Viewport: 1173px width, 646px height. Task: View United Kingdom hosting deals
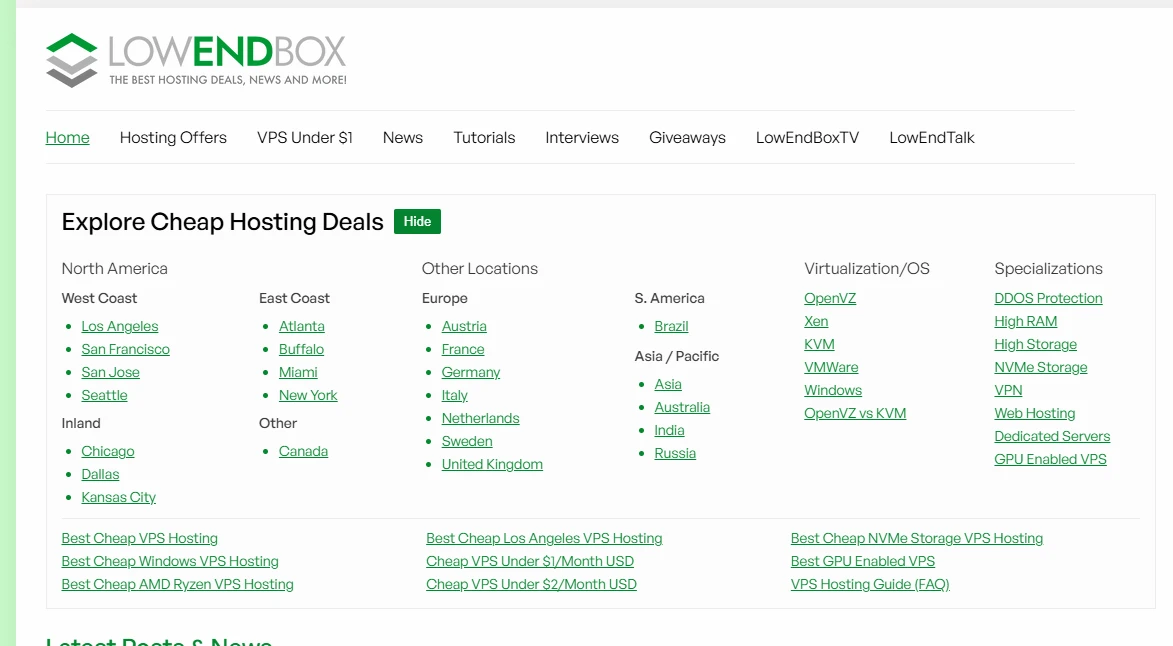pyautogui.click(x=492, y=464)
